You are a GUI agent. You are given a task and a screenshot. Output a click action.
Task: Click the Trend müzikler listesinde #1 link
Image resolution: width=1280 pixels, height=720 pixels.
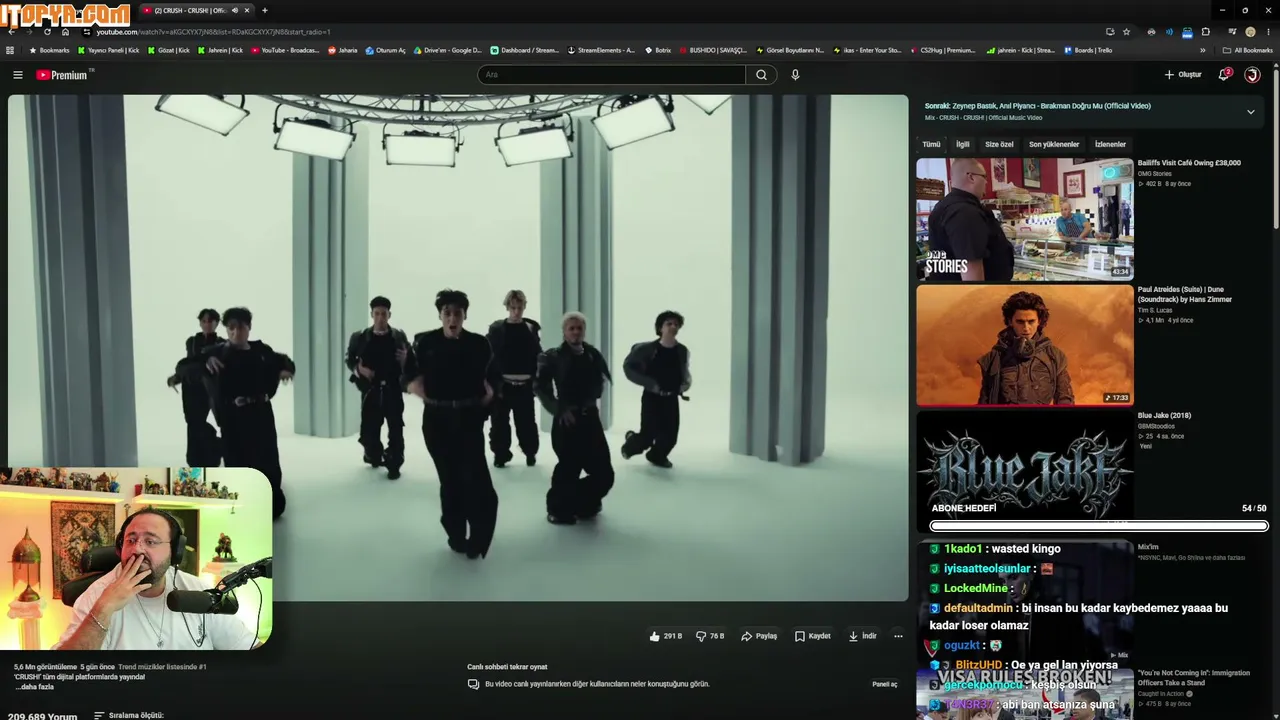162,667
